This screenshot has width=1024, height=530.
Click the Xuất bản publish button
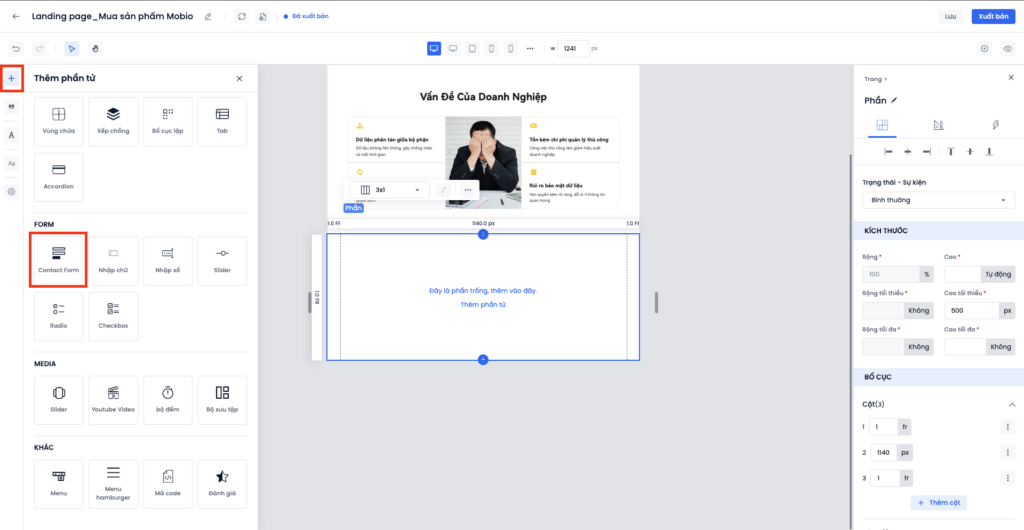tap(993, 16)
